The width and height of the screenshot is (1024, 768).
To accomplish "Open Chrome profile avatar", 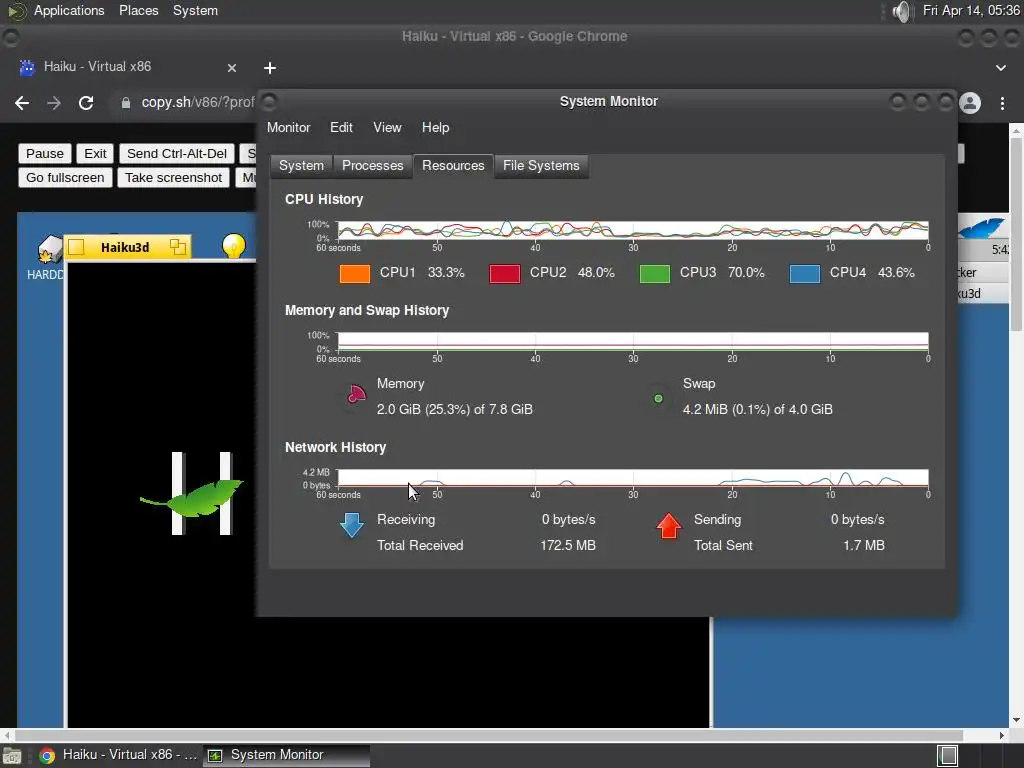I will pyautogui.click(x=970, y=103).
